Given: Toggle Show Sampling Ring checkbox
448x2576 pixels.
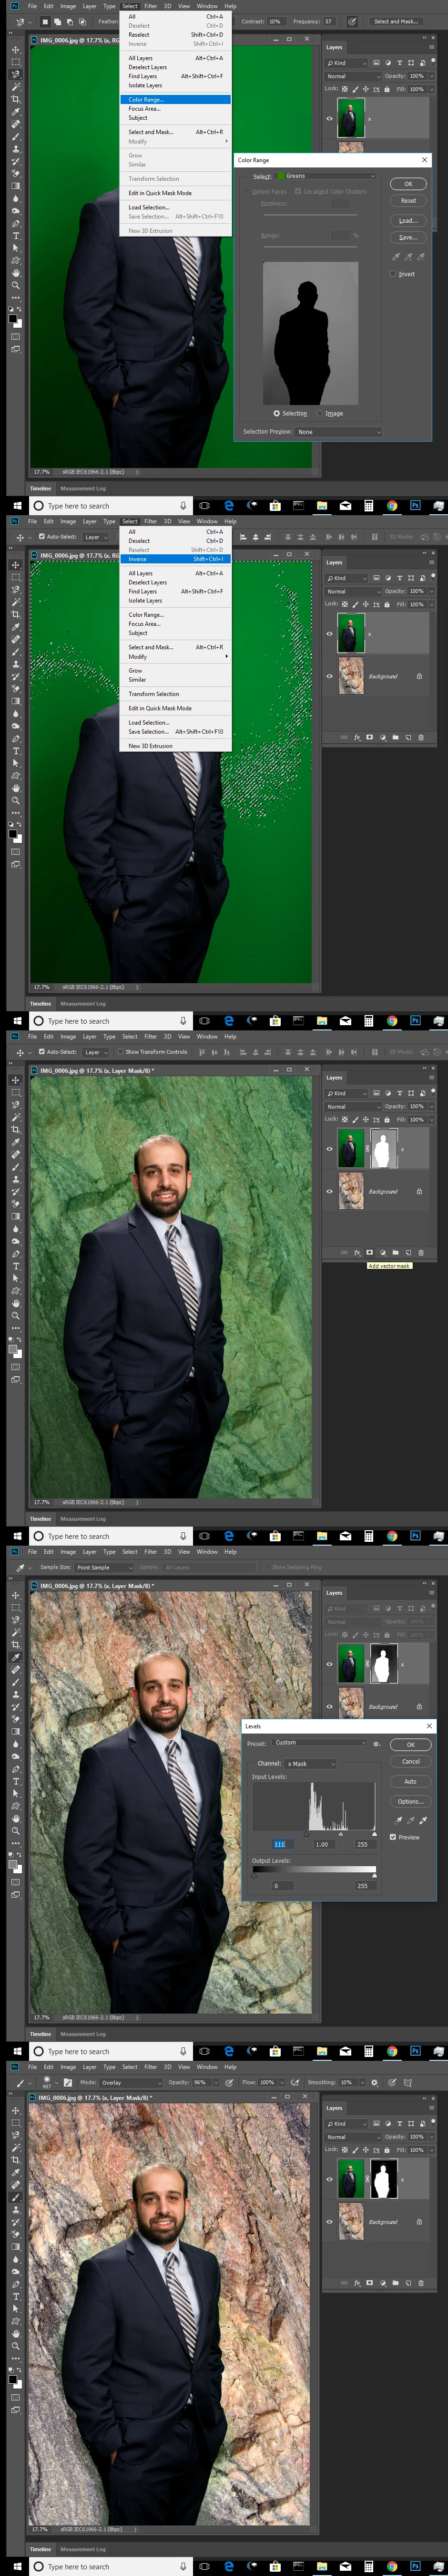Looking at the screenshot, I should (268, 1567).
